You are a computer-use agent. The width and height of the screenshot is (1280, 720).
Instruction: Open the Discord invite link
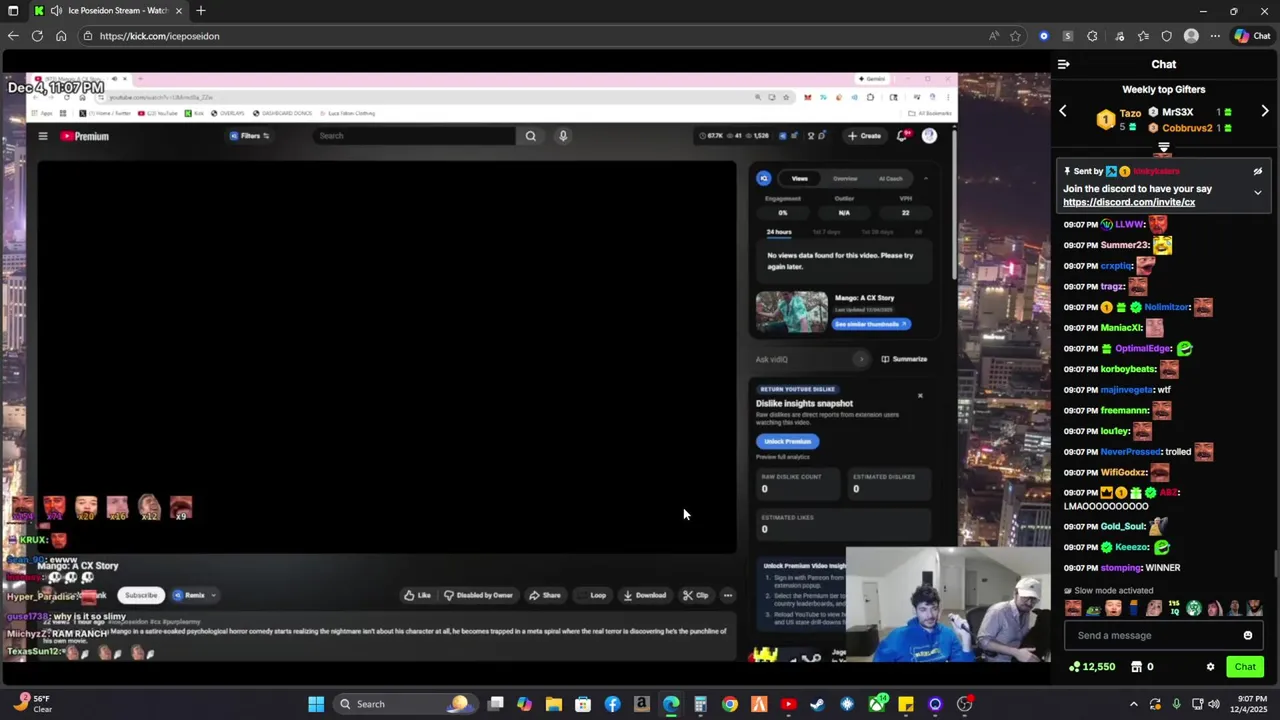tap(1129, 202)
